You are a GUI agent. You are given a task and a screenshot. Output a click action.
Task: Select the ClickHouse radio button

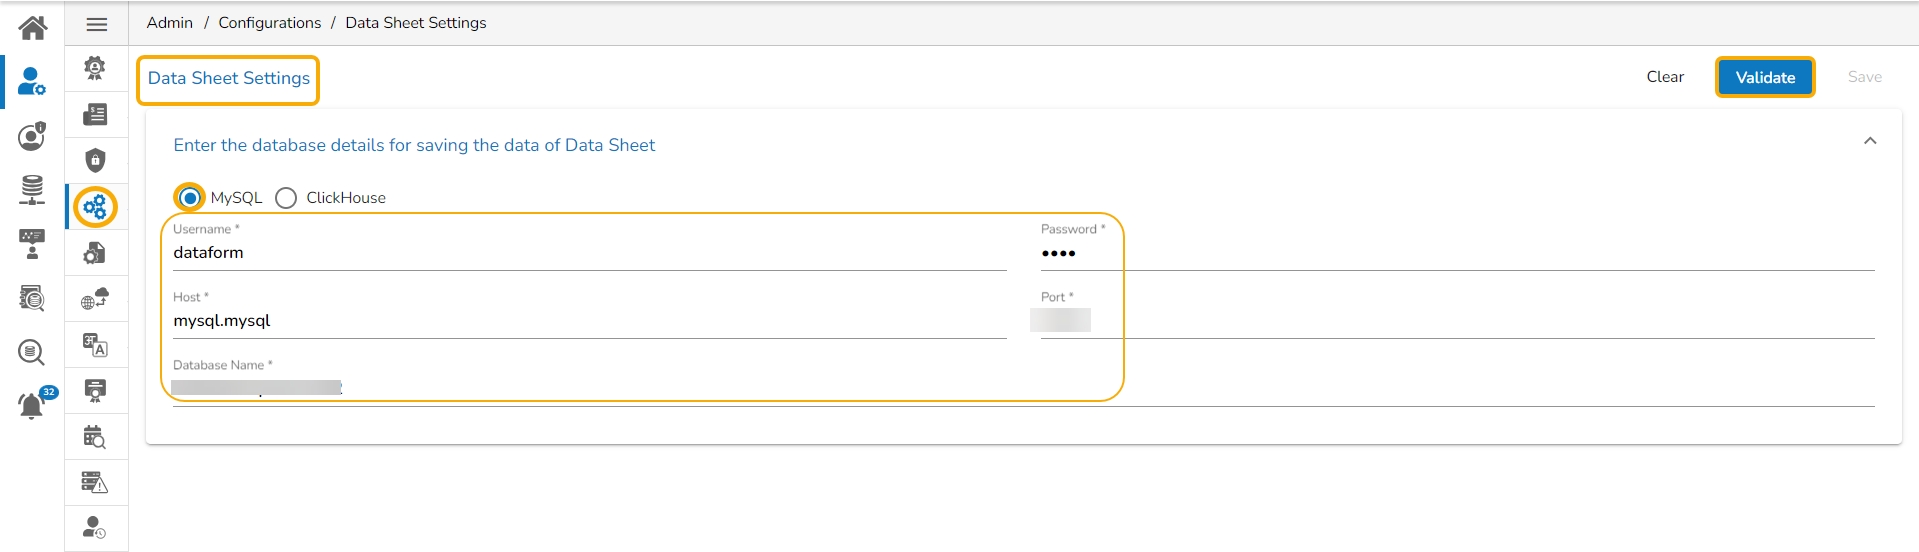[x=286, y=198]
